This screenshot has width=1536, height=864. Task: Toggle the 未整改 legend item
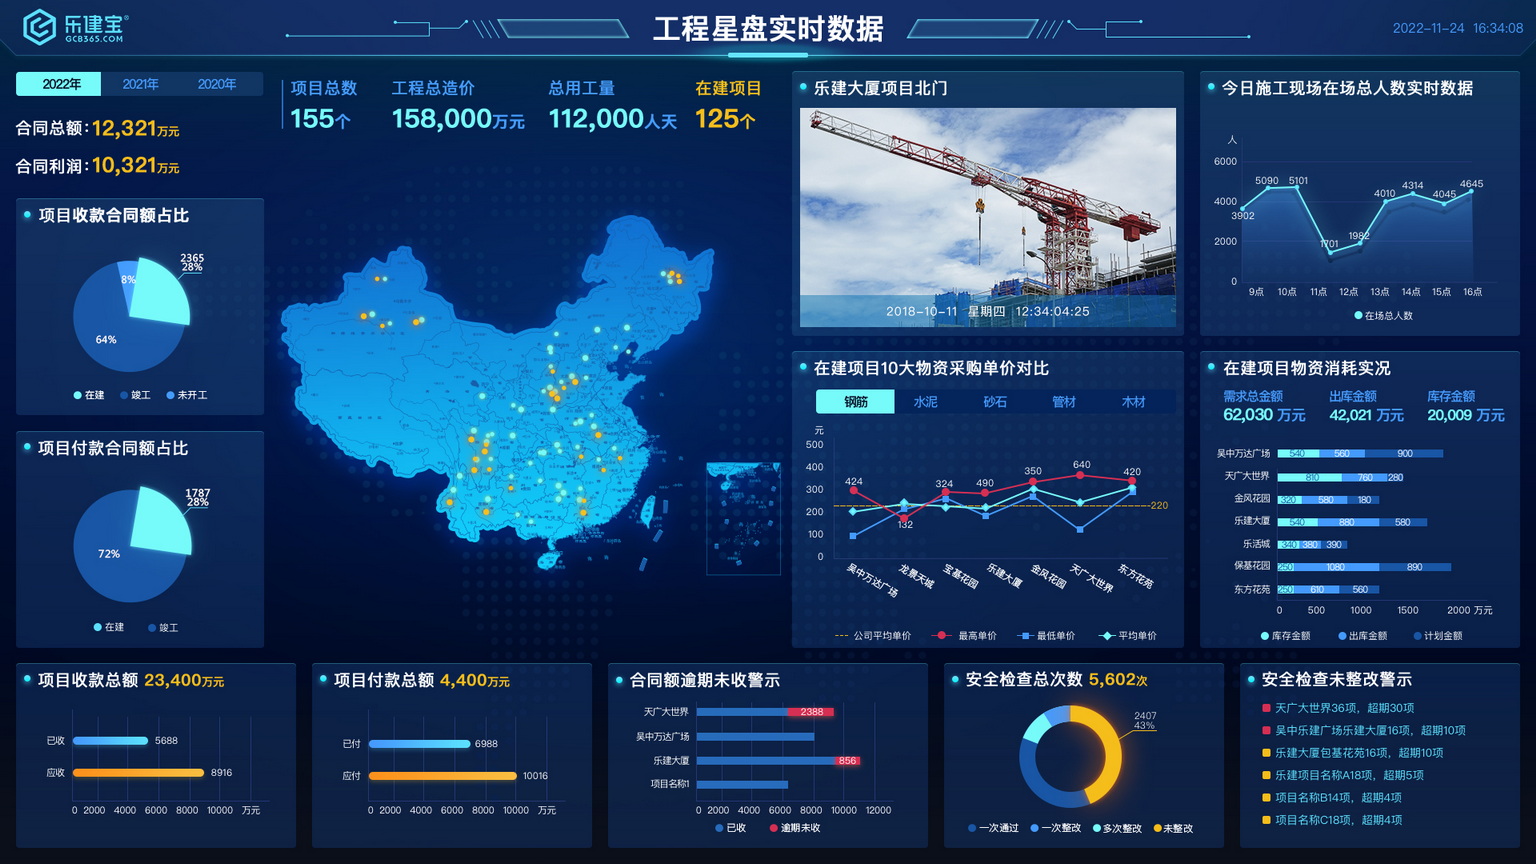click(1173, 828)
